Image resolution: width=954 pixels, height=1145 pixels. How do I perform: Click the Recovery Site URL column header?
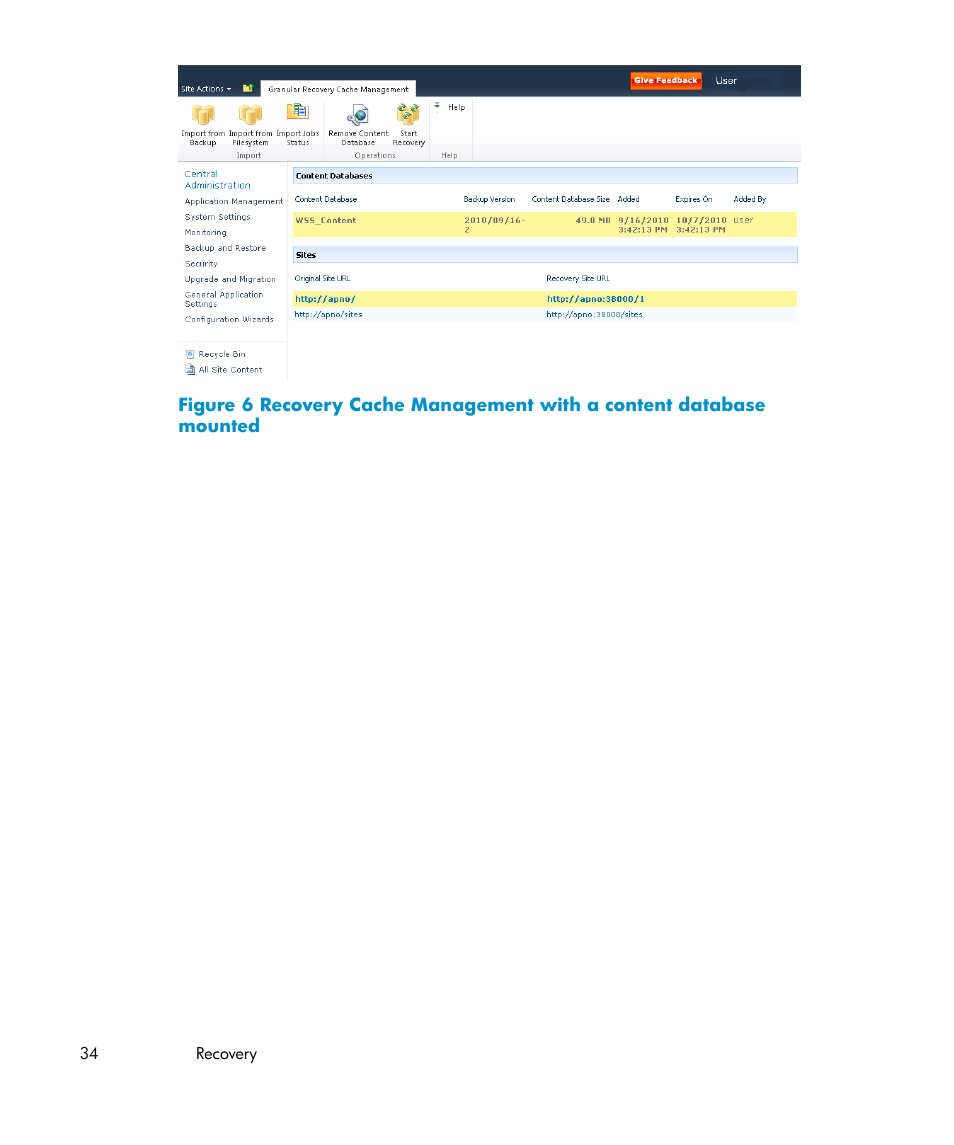coord(578,278)
